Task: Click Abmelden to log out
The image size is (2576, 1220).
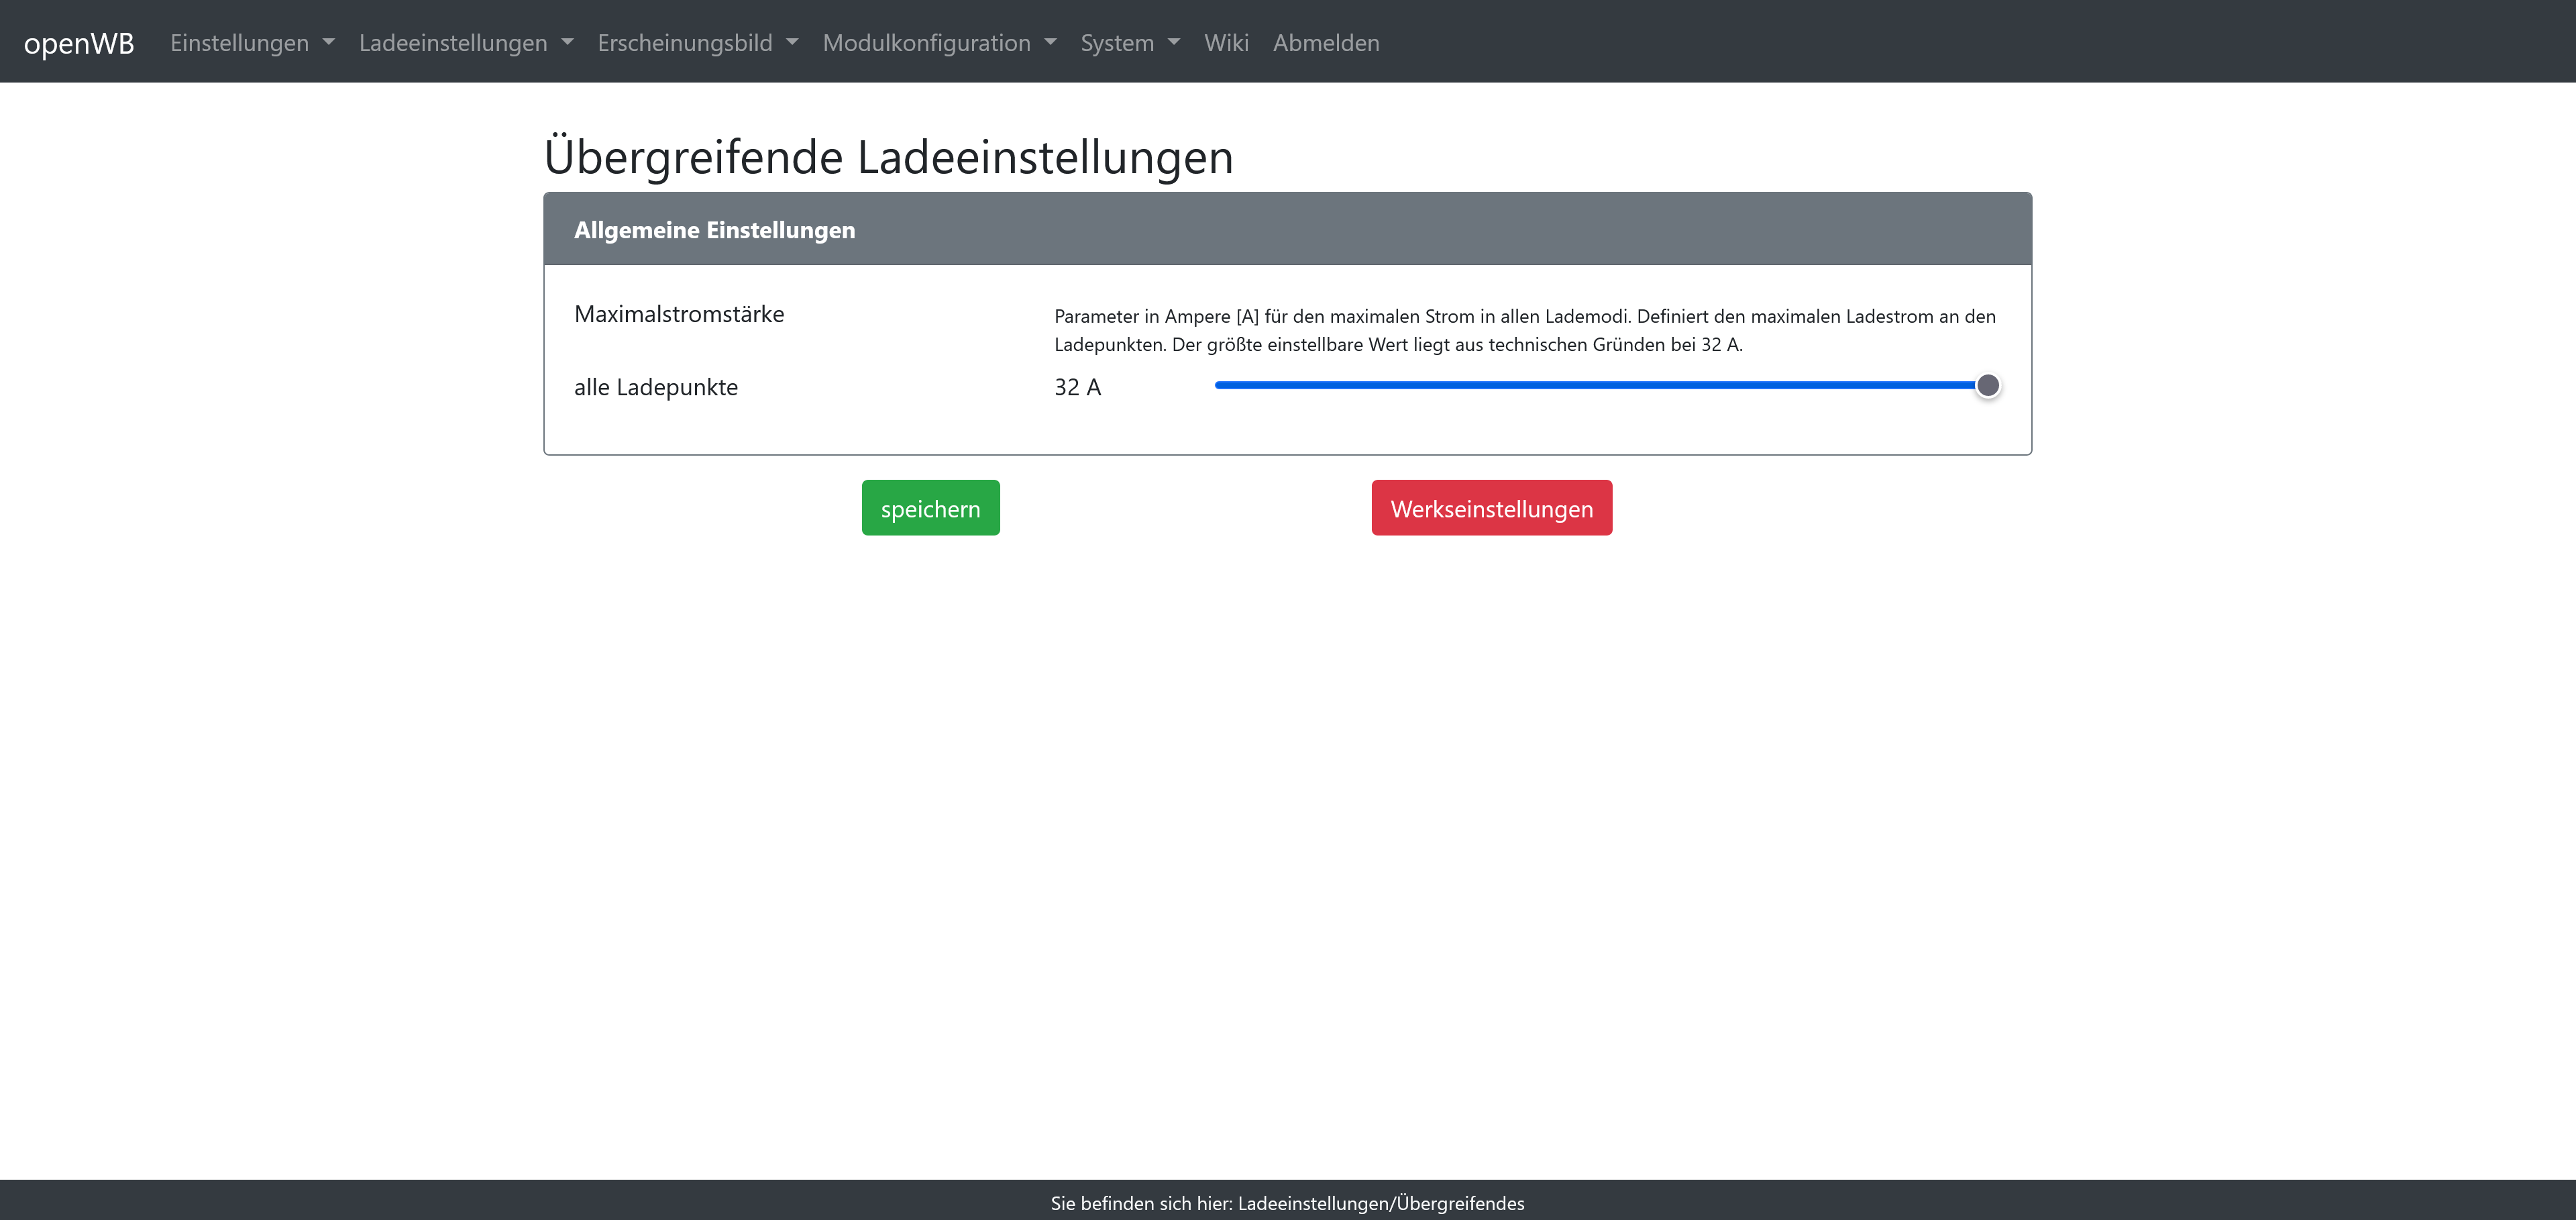Action: pyautogui.click(x=1326, y=43)
